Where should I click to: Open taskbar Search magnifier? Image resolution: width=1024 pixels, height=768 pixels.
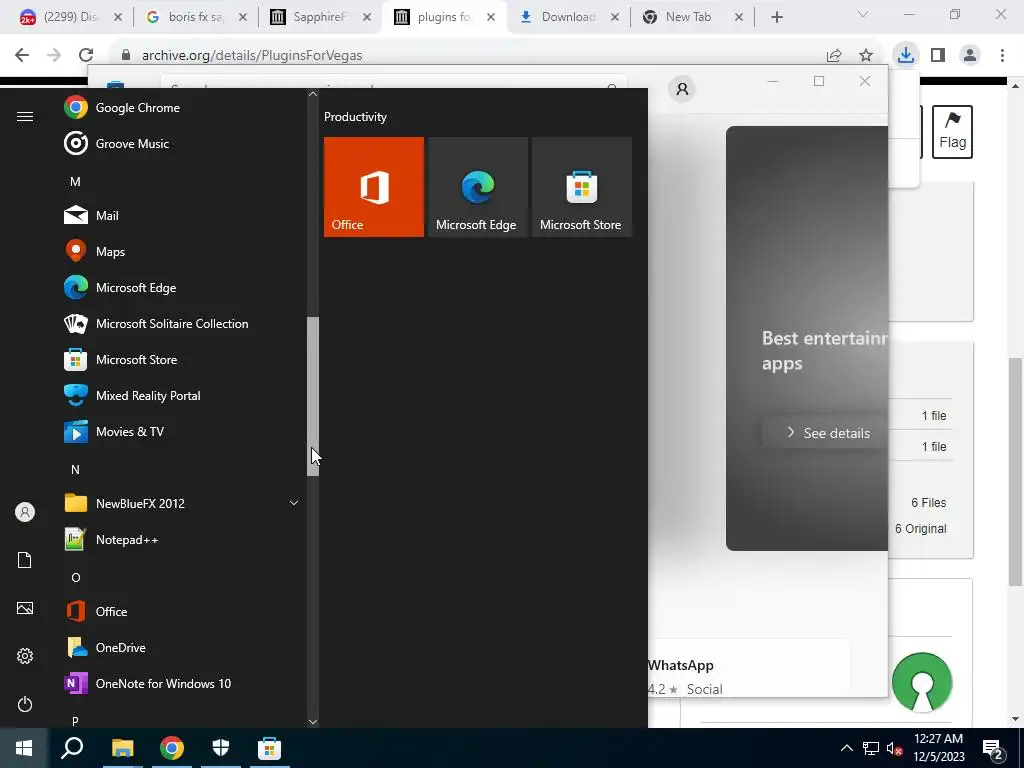coord(72,748)
